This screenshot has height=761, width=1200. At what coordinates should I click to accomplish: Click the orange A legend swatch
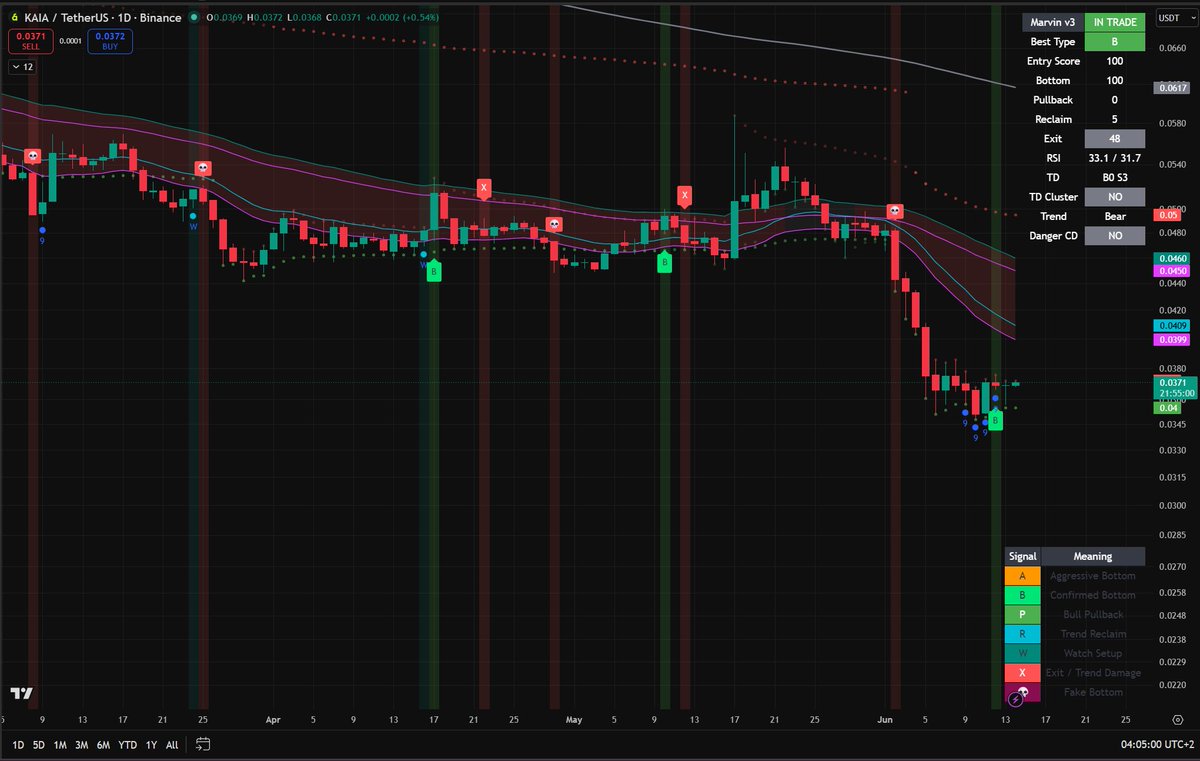click(x=1022, y=576)
